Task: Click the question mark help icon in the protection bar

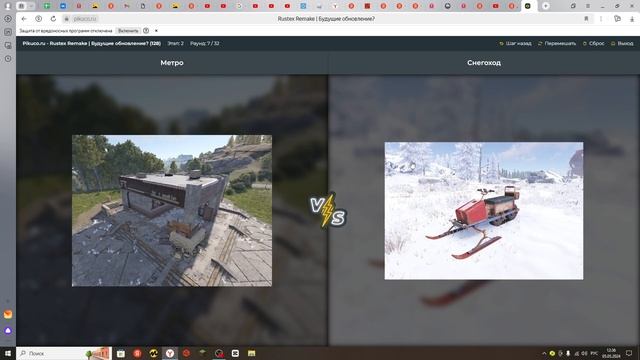Action: click(x=146, y=31)
